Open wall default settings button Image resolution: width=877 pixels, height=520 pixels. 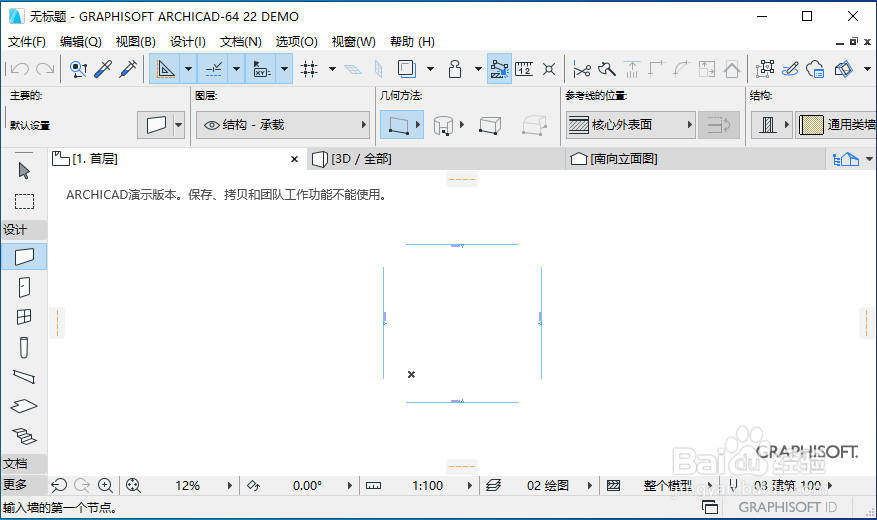pyautogui.click(x=155, y=125)
